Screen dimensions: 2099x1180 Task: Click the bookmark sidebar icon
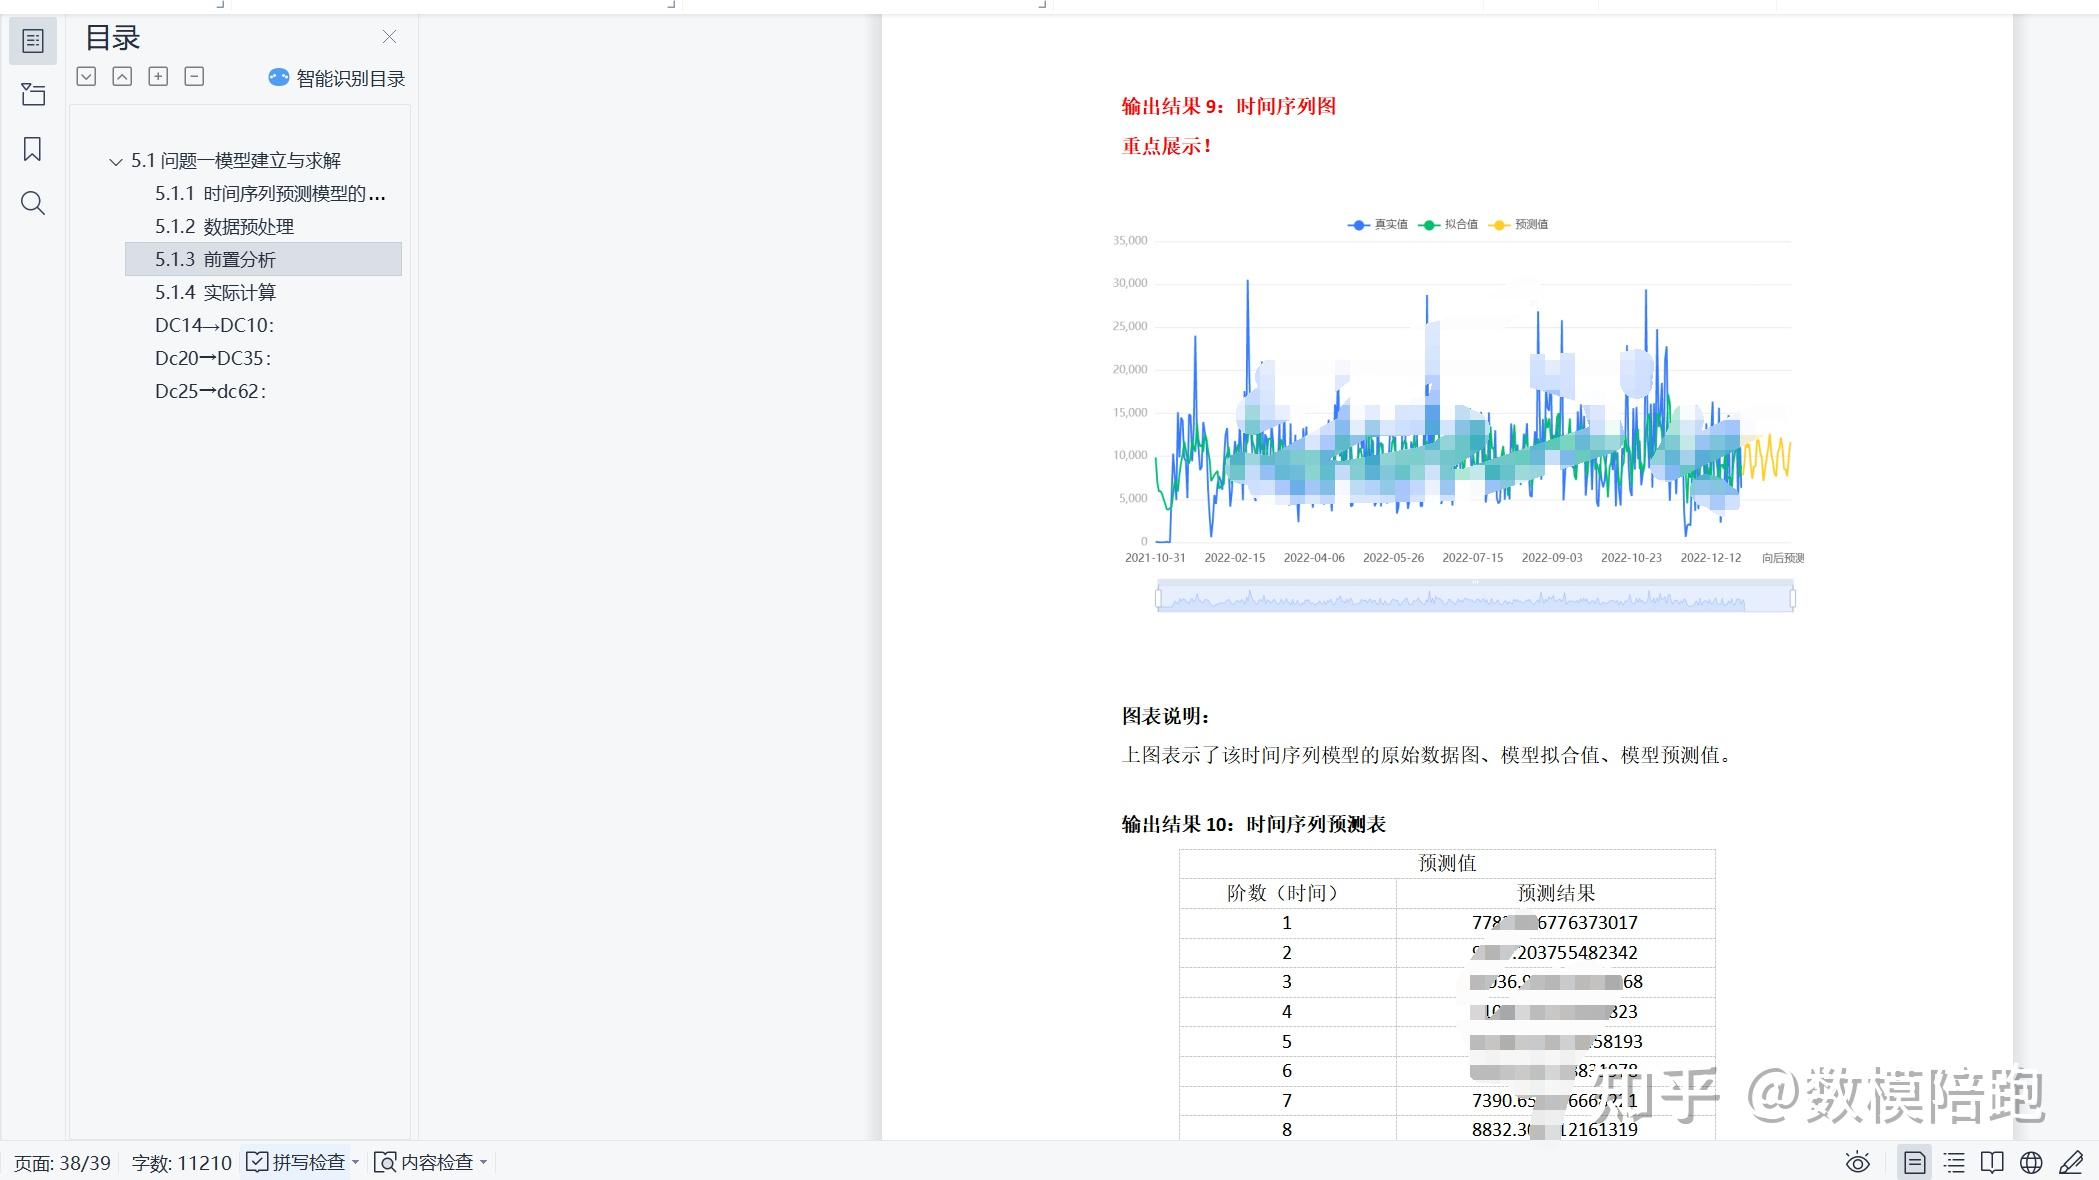pyautogui.click(x=33, y=150)
